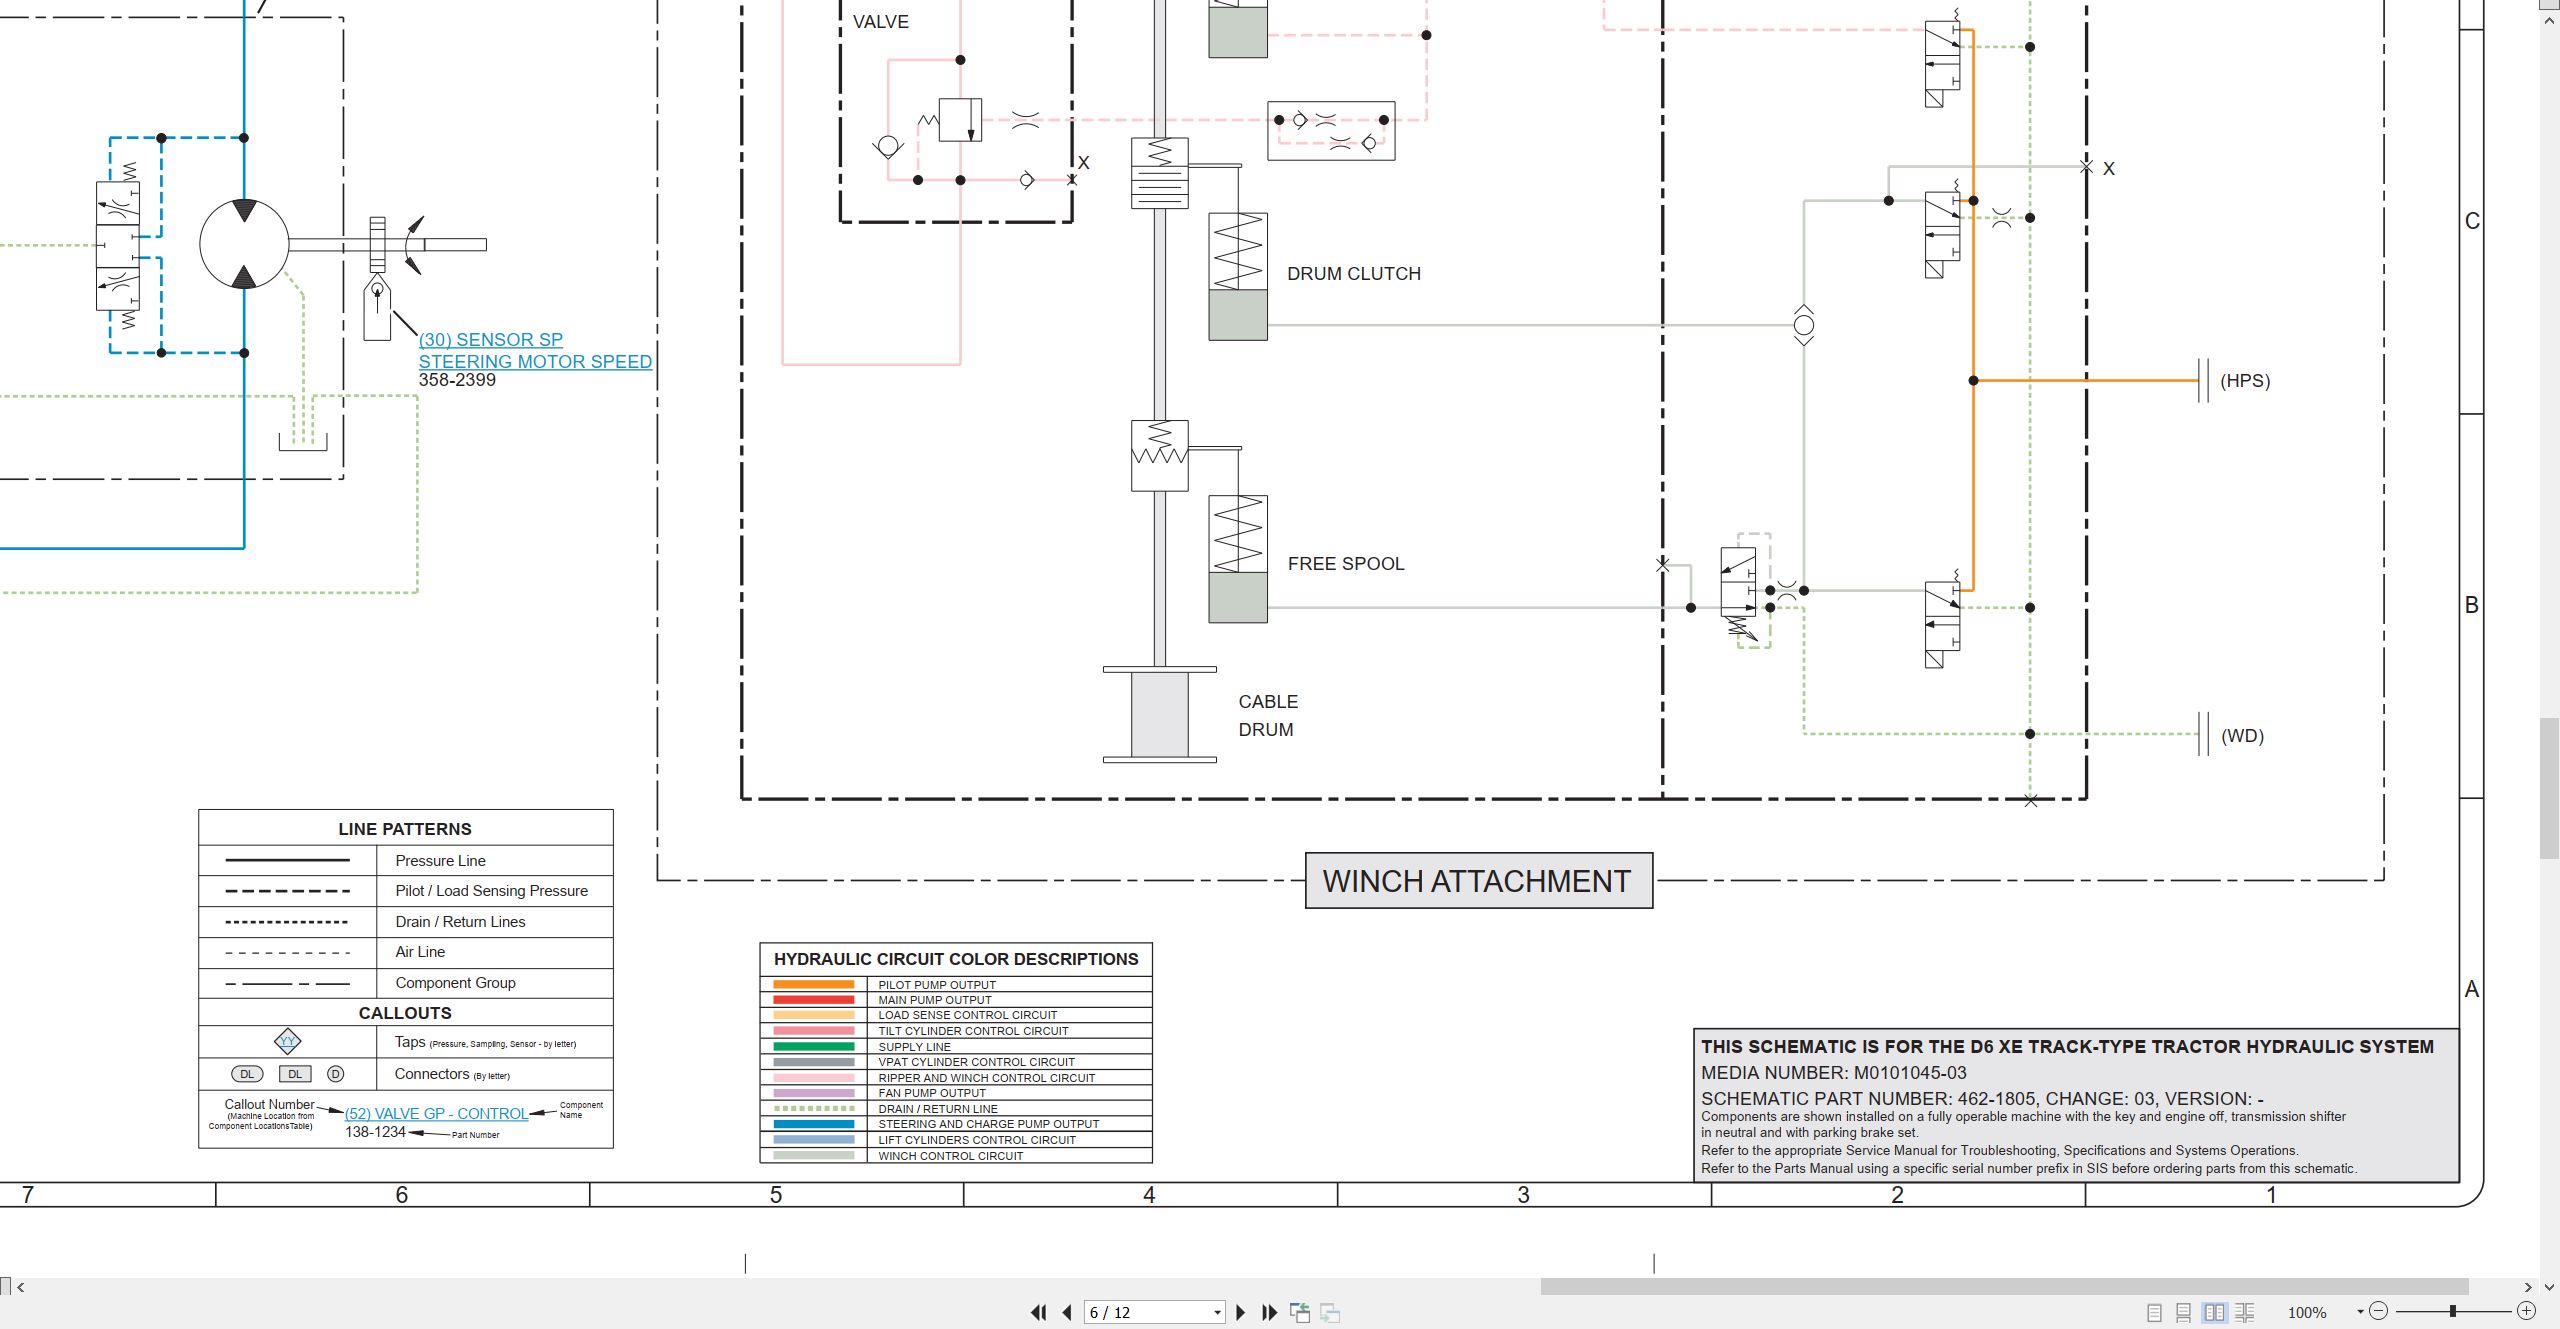Screen dimensions: 2560x1329
Task: Open the page number dropdown arrow
Action: (1217, 1312)
